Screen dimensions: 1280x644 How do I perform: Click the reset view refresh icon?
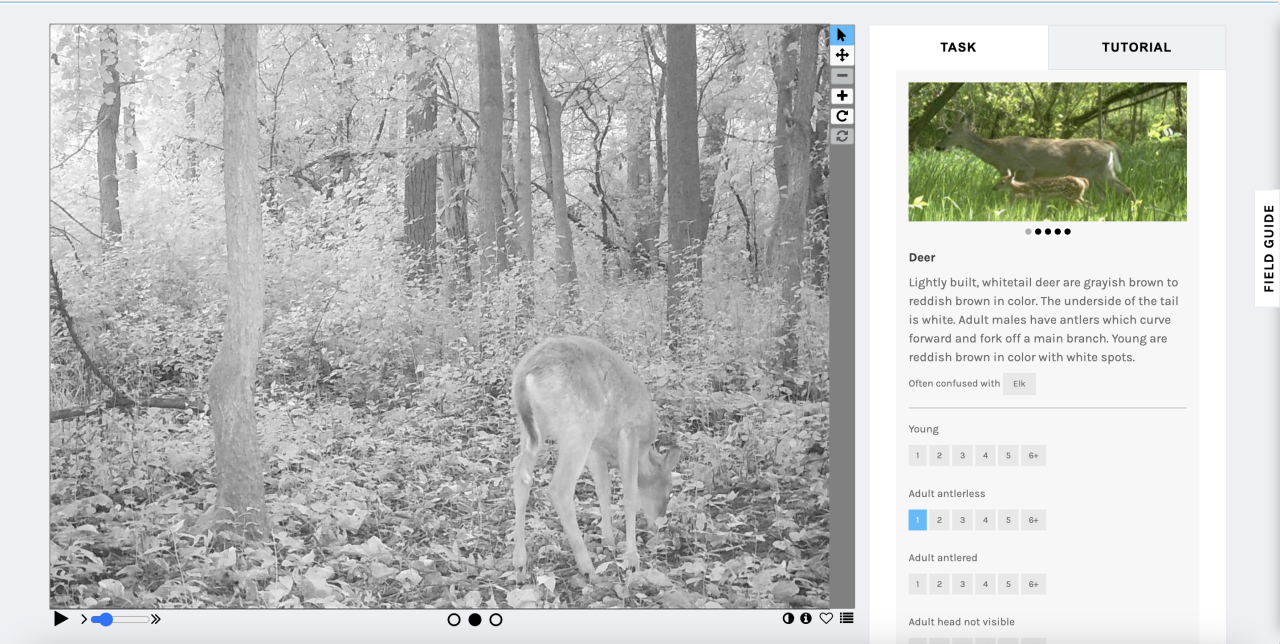click(842, 136)
